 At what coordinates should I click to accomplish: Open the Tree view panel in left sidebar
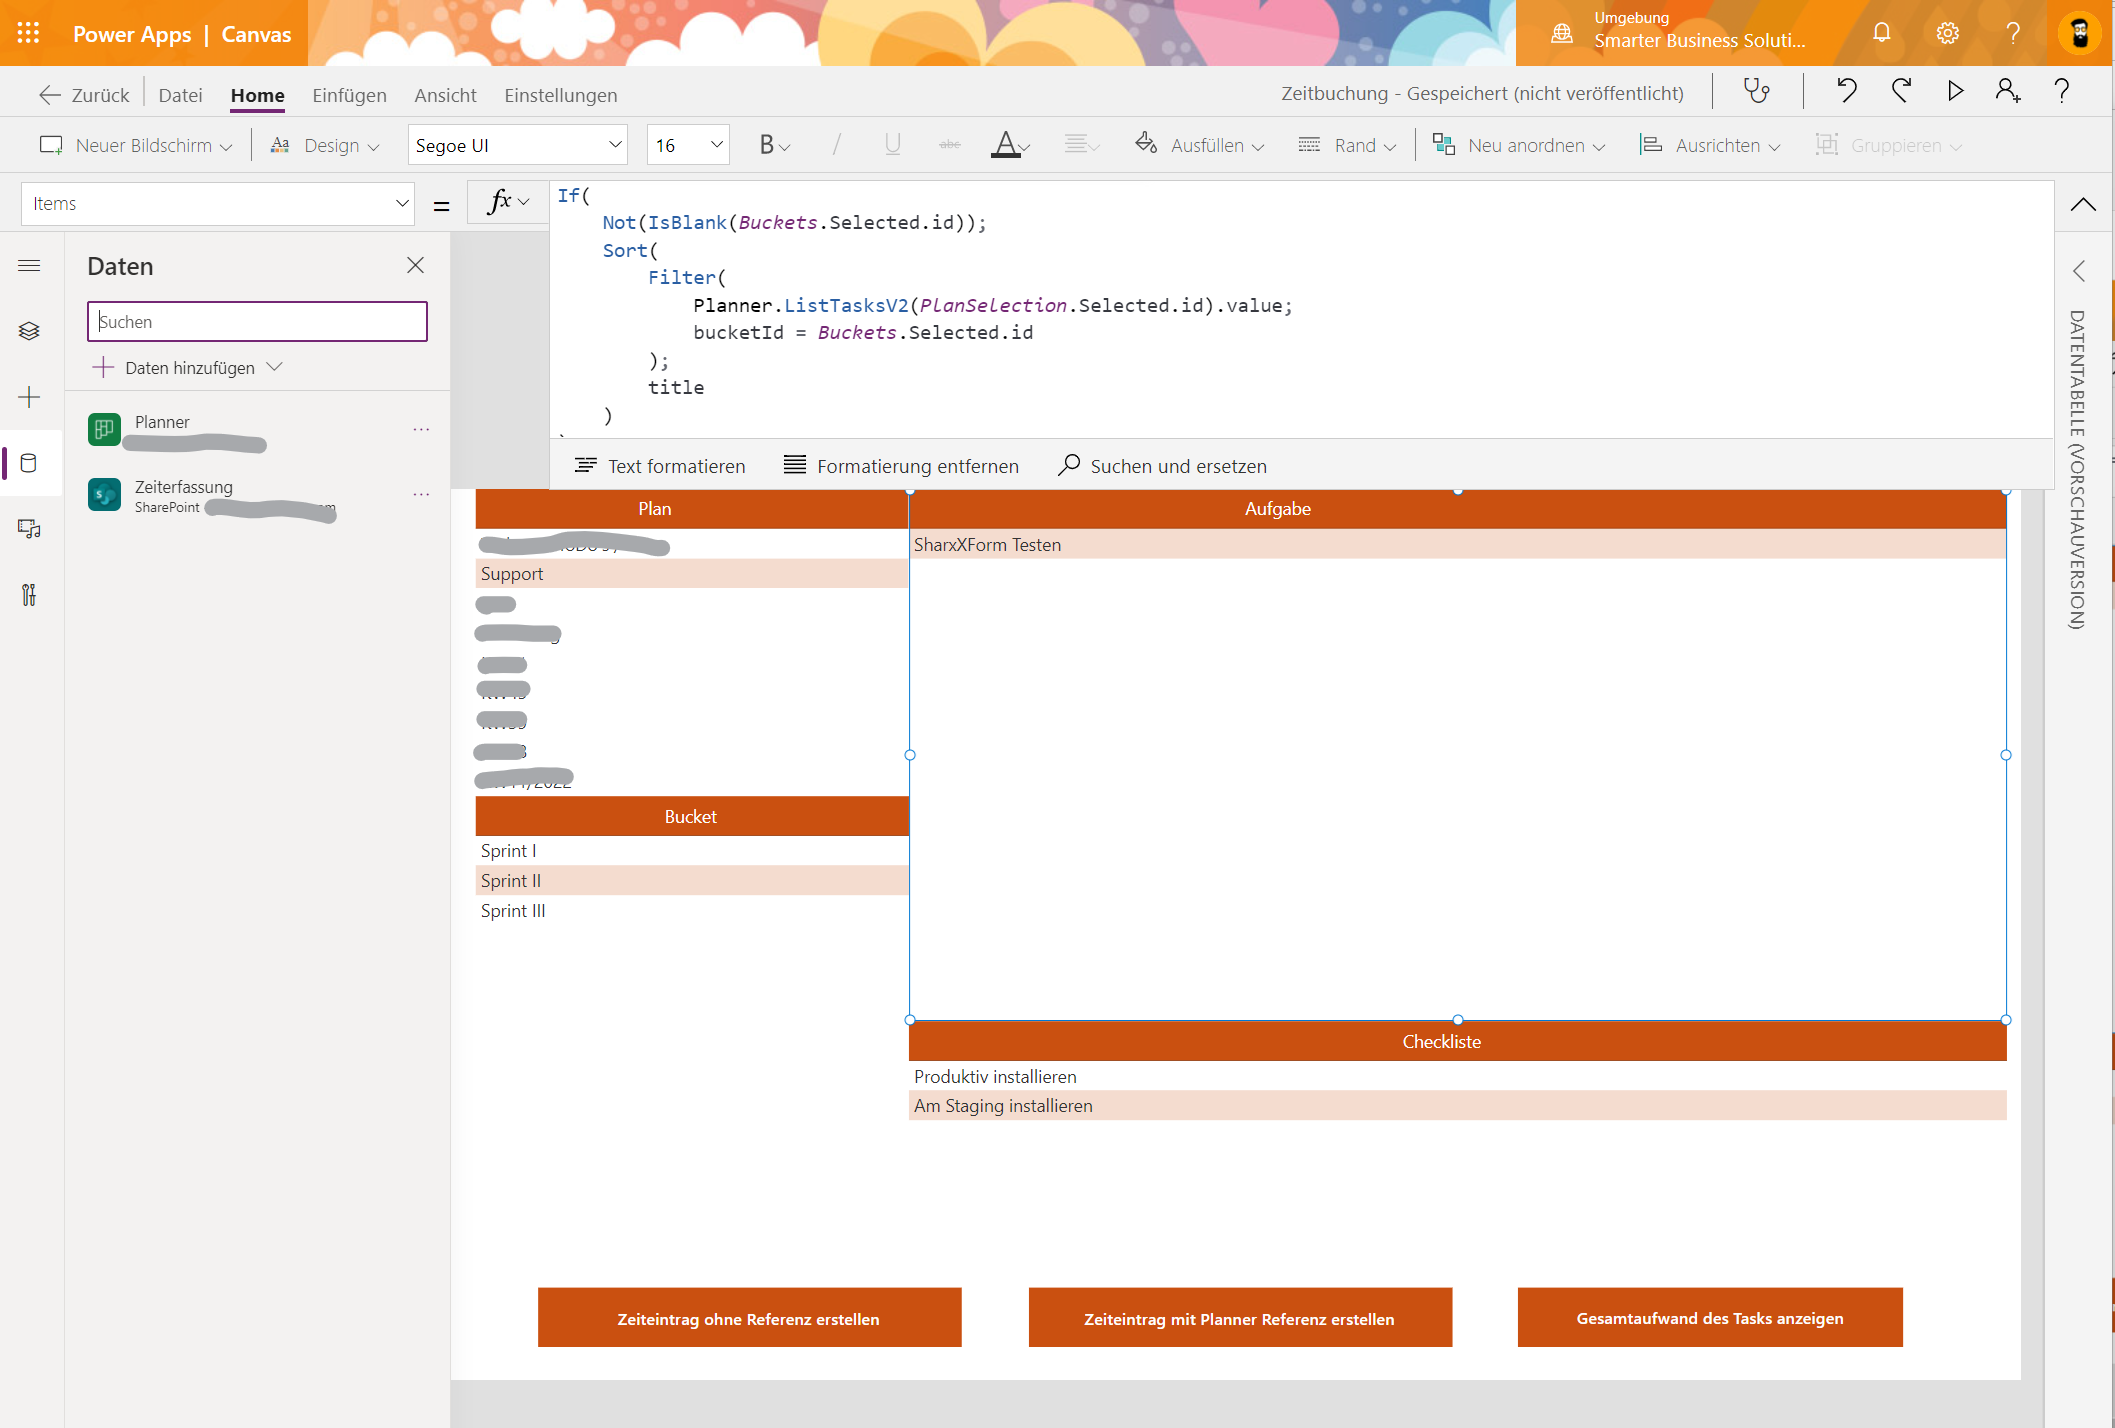pyautogui.click(x=29, y=330)
